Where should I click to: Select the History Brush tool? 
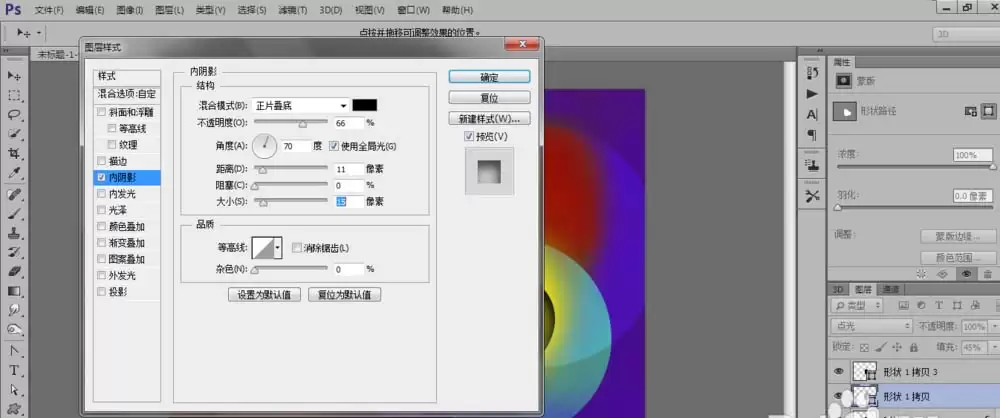pyautogui.click(x=14, y=252)
